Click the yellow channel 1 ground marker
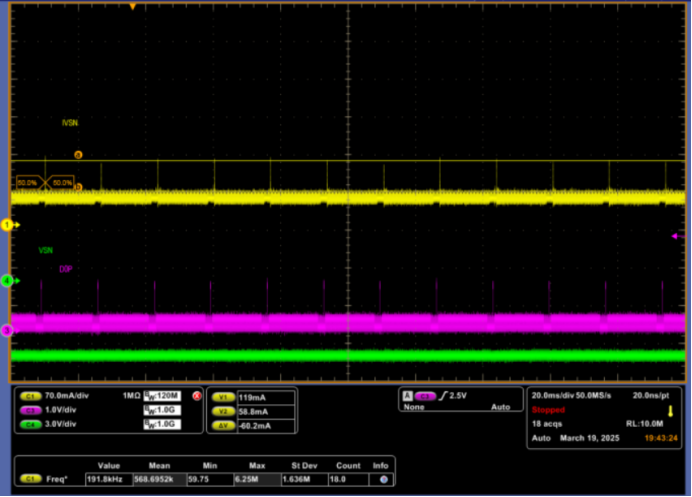The width and height of the screenshot is (692, 497). [x=7, y=225]
